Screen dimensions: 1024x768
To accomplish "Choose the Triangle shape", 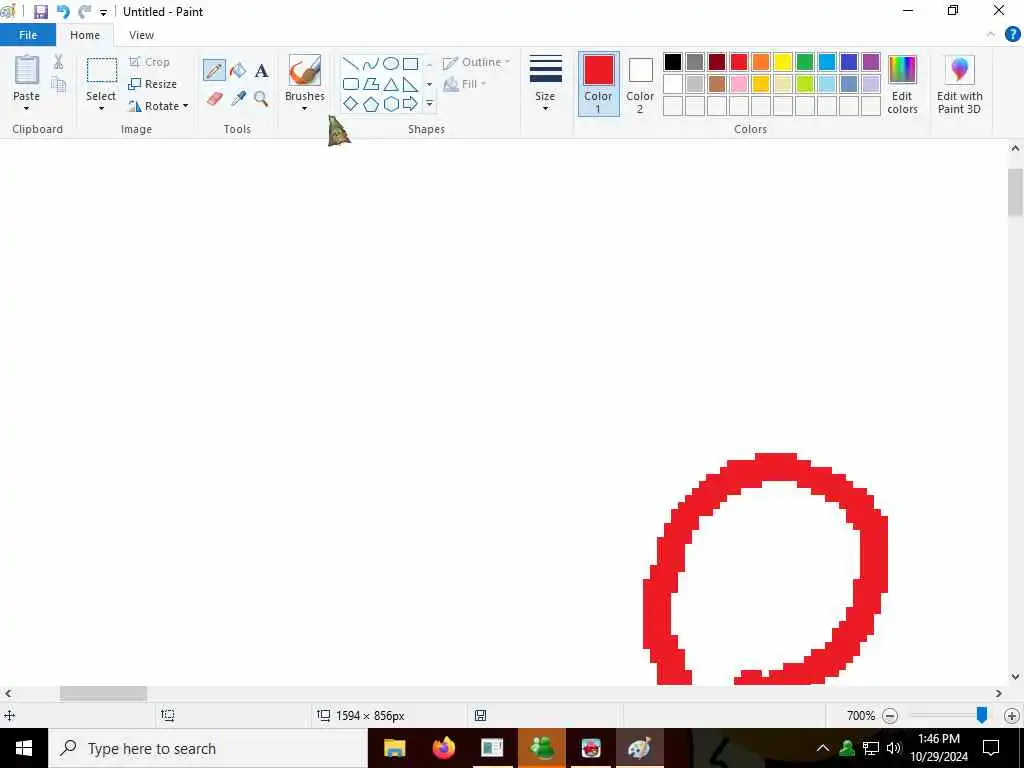I will click(391, 84).
